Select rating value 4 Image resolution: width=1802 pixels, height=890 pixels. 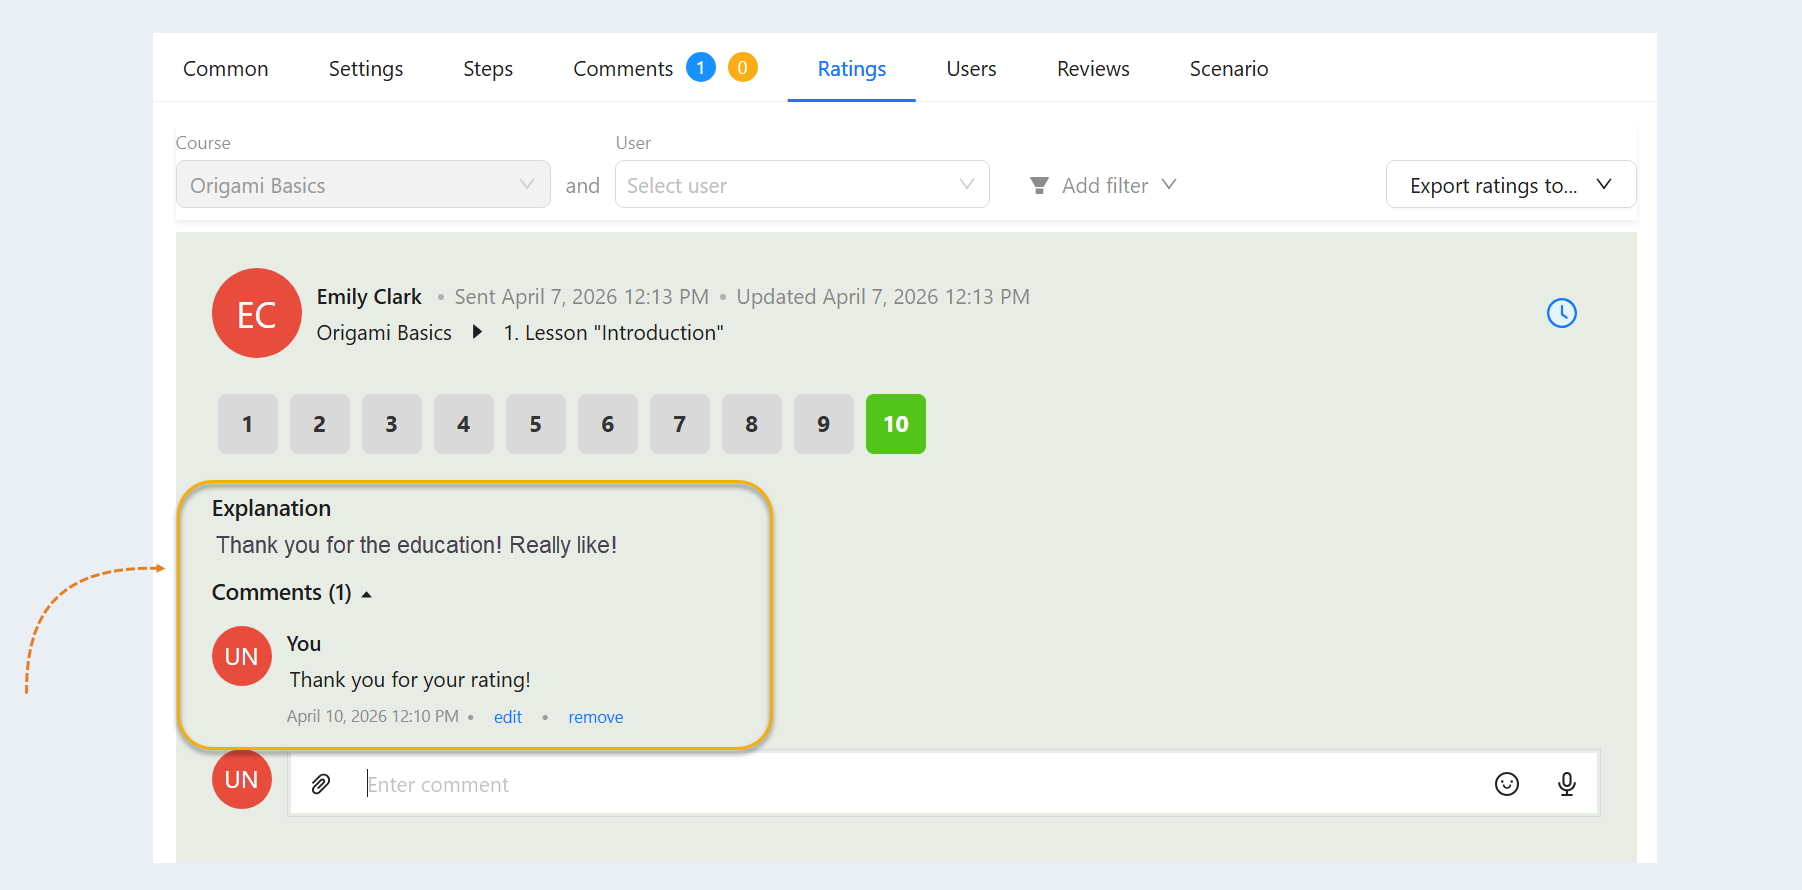click(464, 424)
